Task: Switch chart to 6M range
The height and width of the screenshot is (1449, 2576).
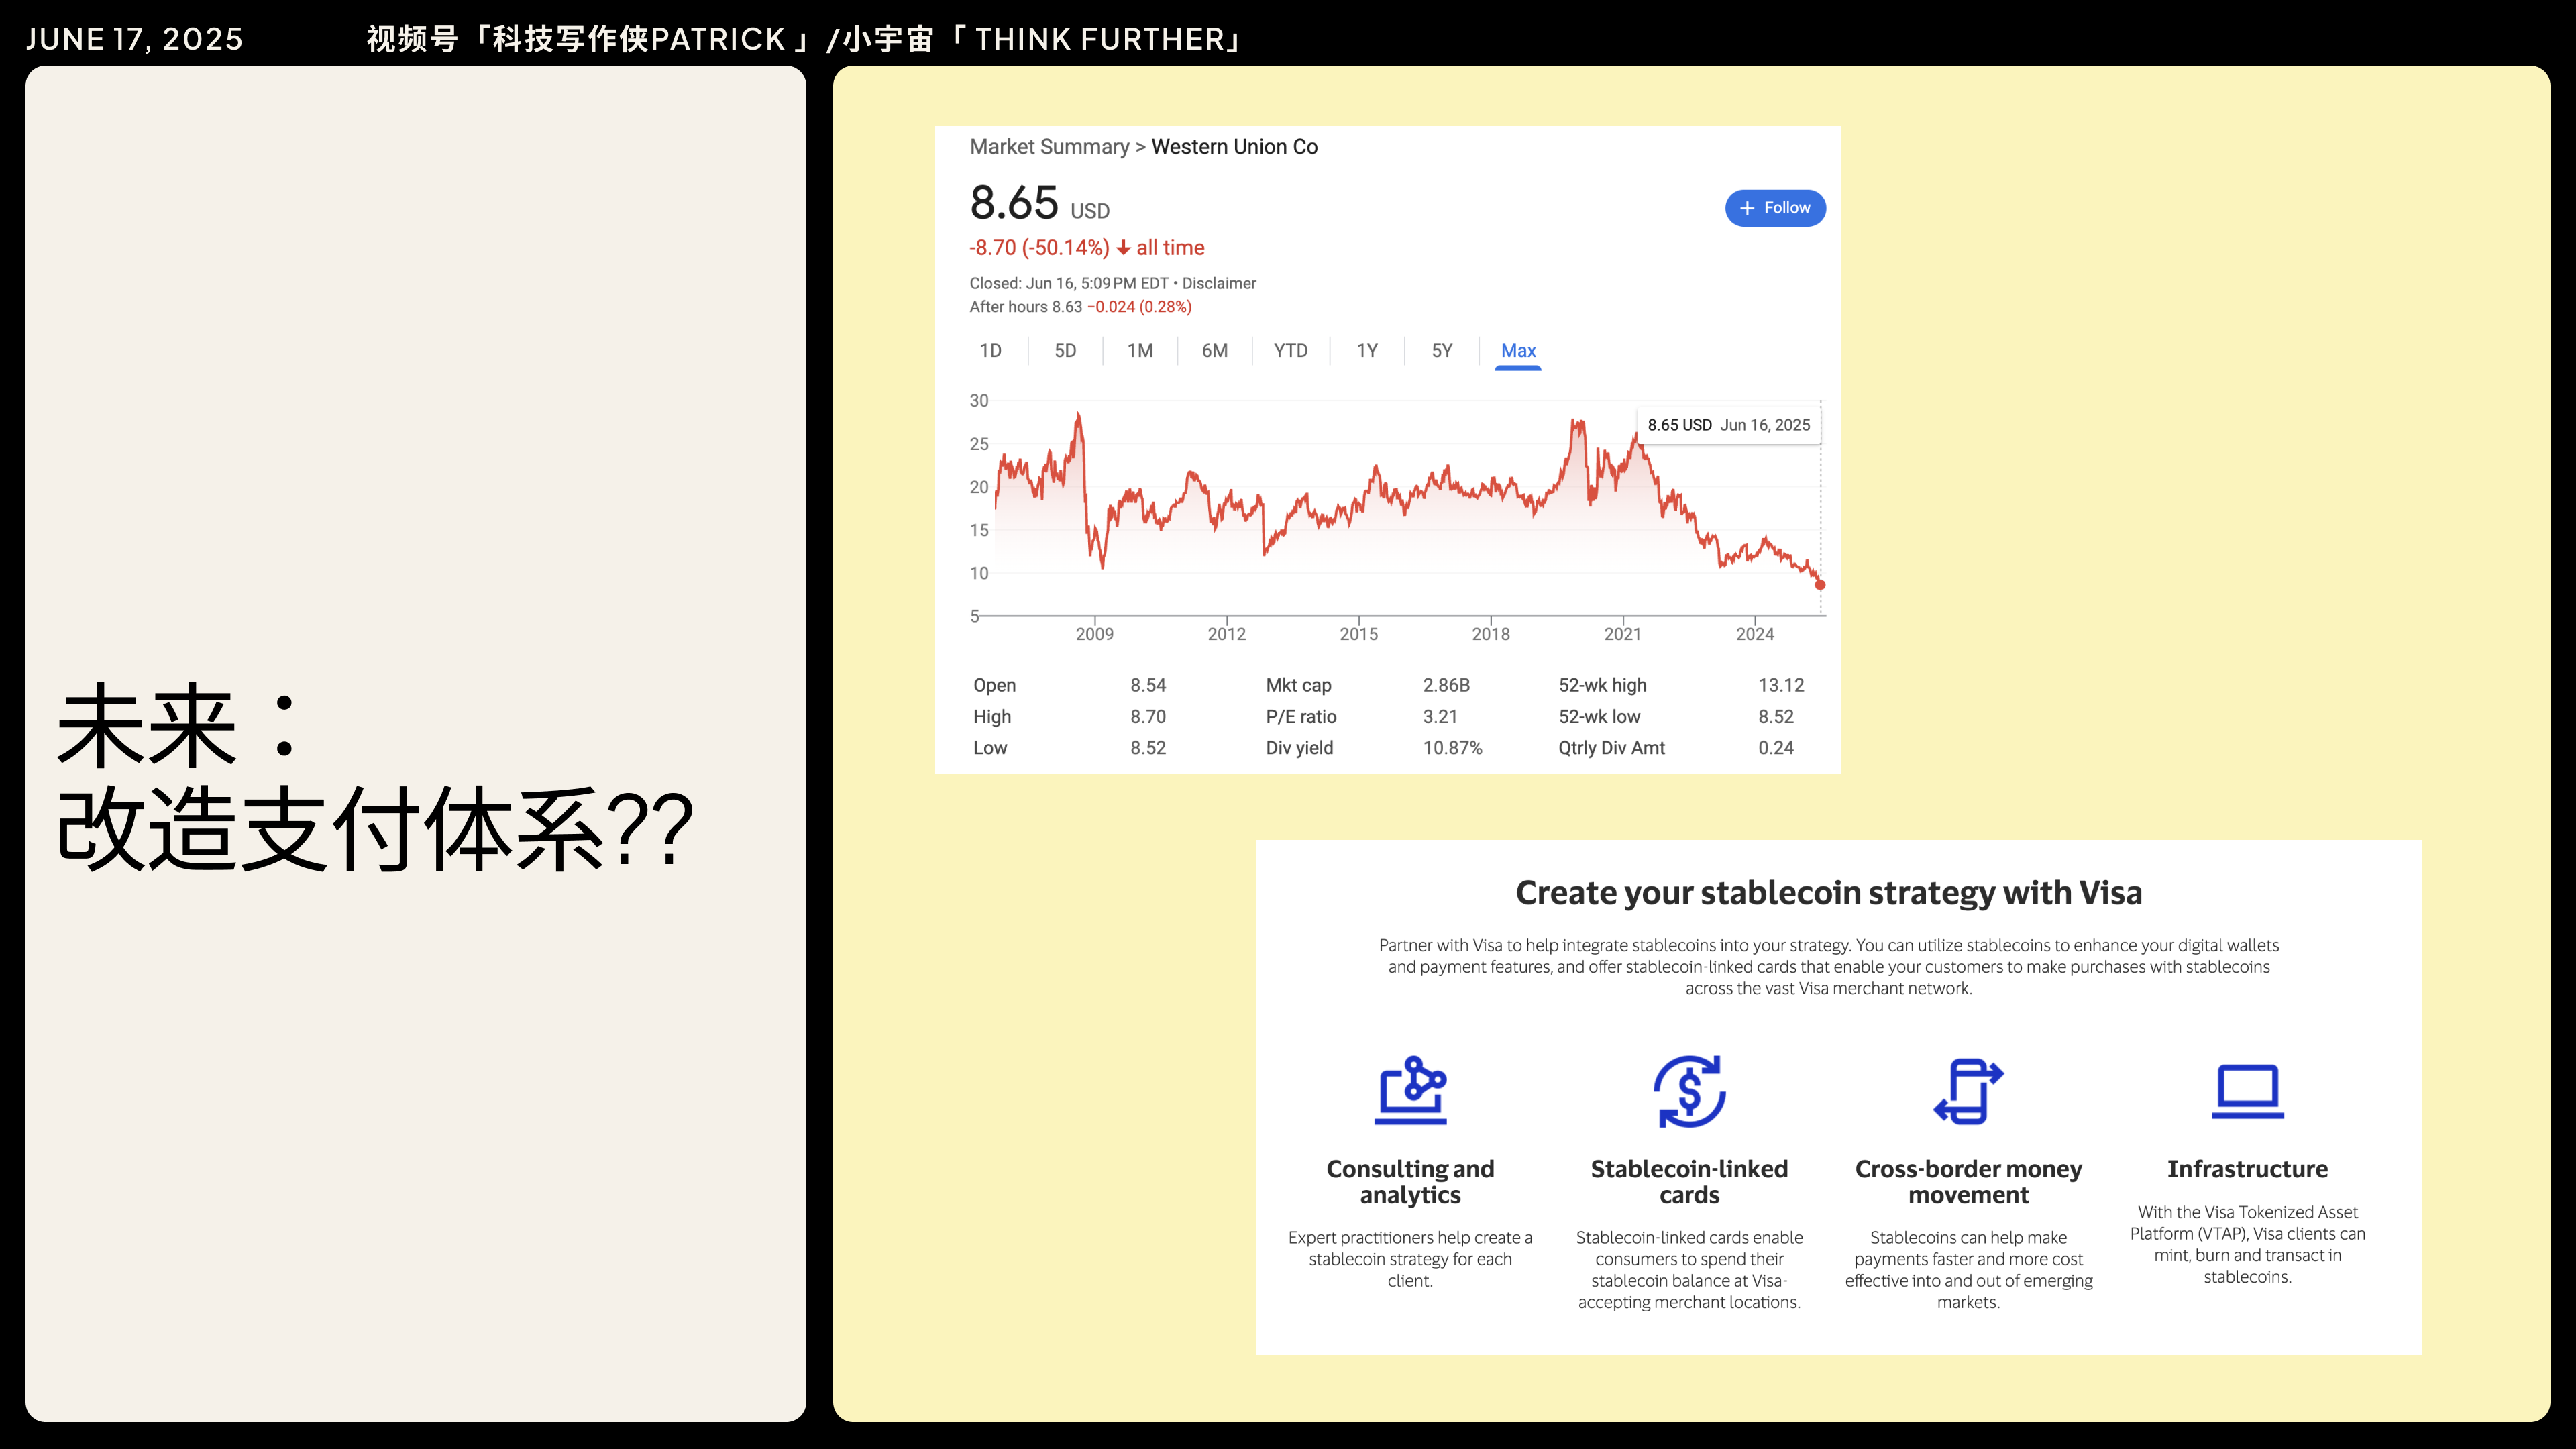Action: tap(1214, 351)
